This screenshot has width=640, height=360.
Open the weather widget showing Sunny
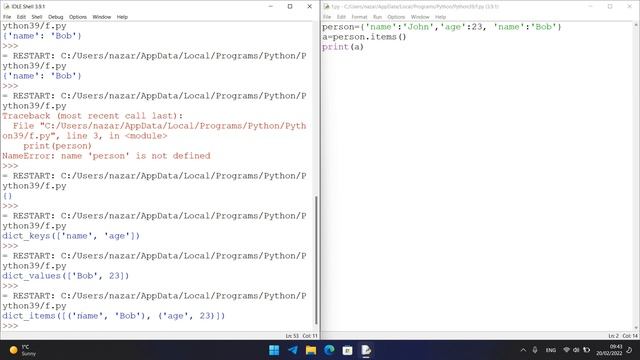point(24,350)
